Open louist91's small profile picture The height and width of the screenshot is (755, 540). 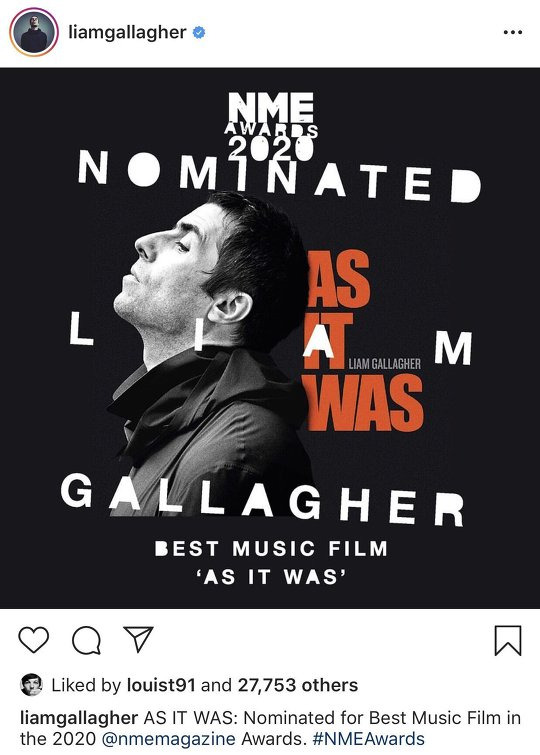[31, 684]
